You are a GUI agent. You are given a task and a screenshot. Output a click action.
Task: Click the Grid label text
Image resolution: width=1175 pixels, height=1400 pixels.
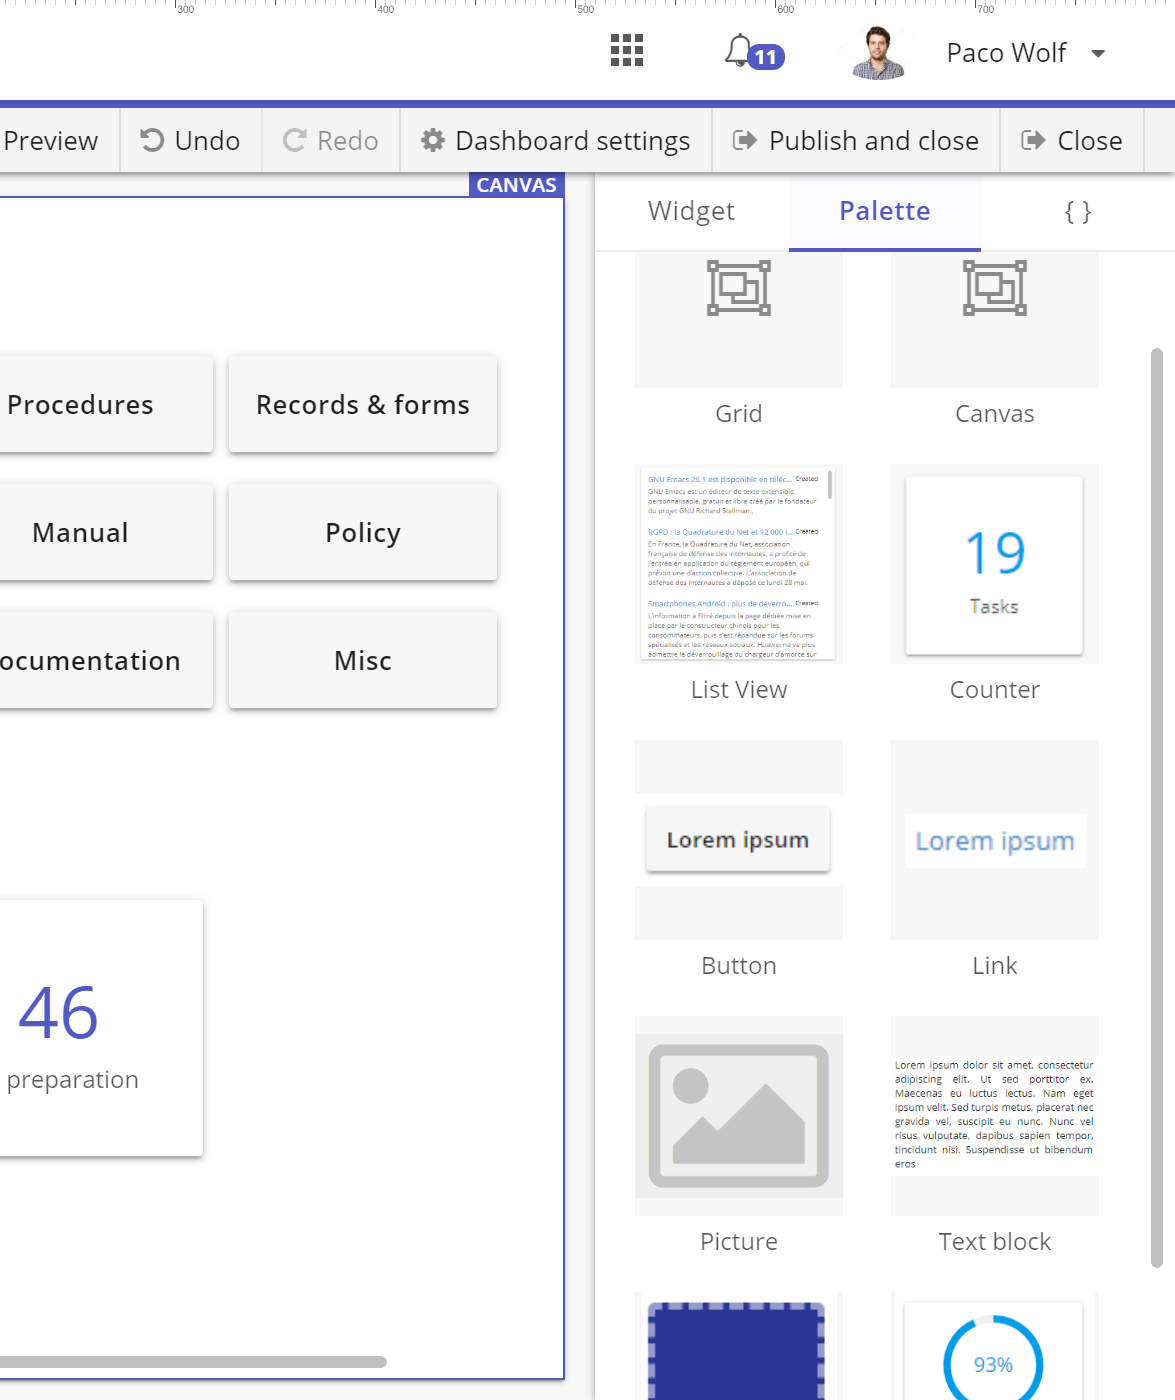click(739, 414)
